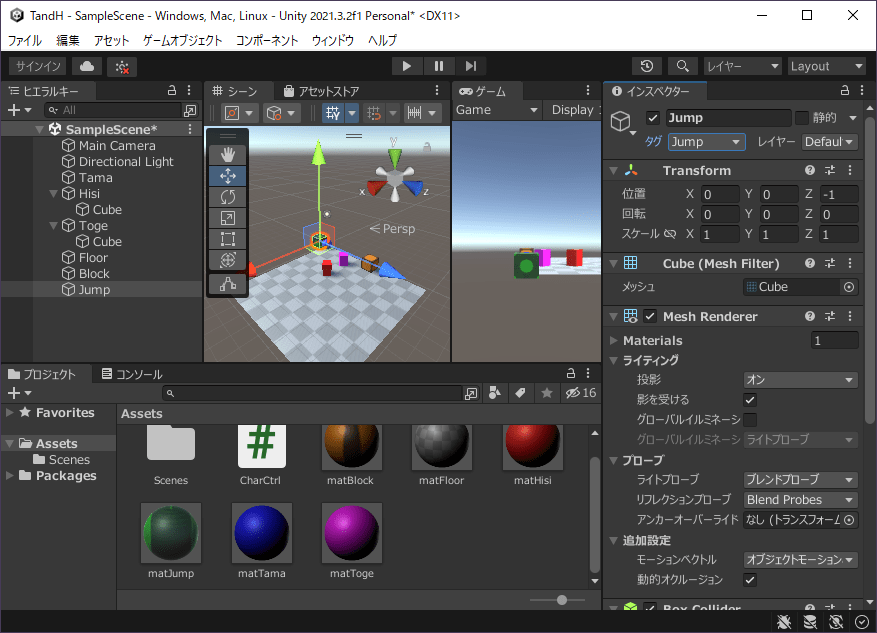
Task: Click the search by type icon
Action: pyautogui.click(x=494, y=393)
